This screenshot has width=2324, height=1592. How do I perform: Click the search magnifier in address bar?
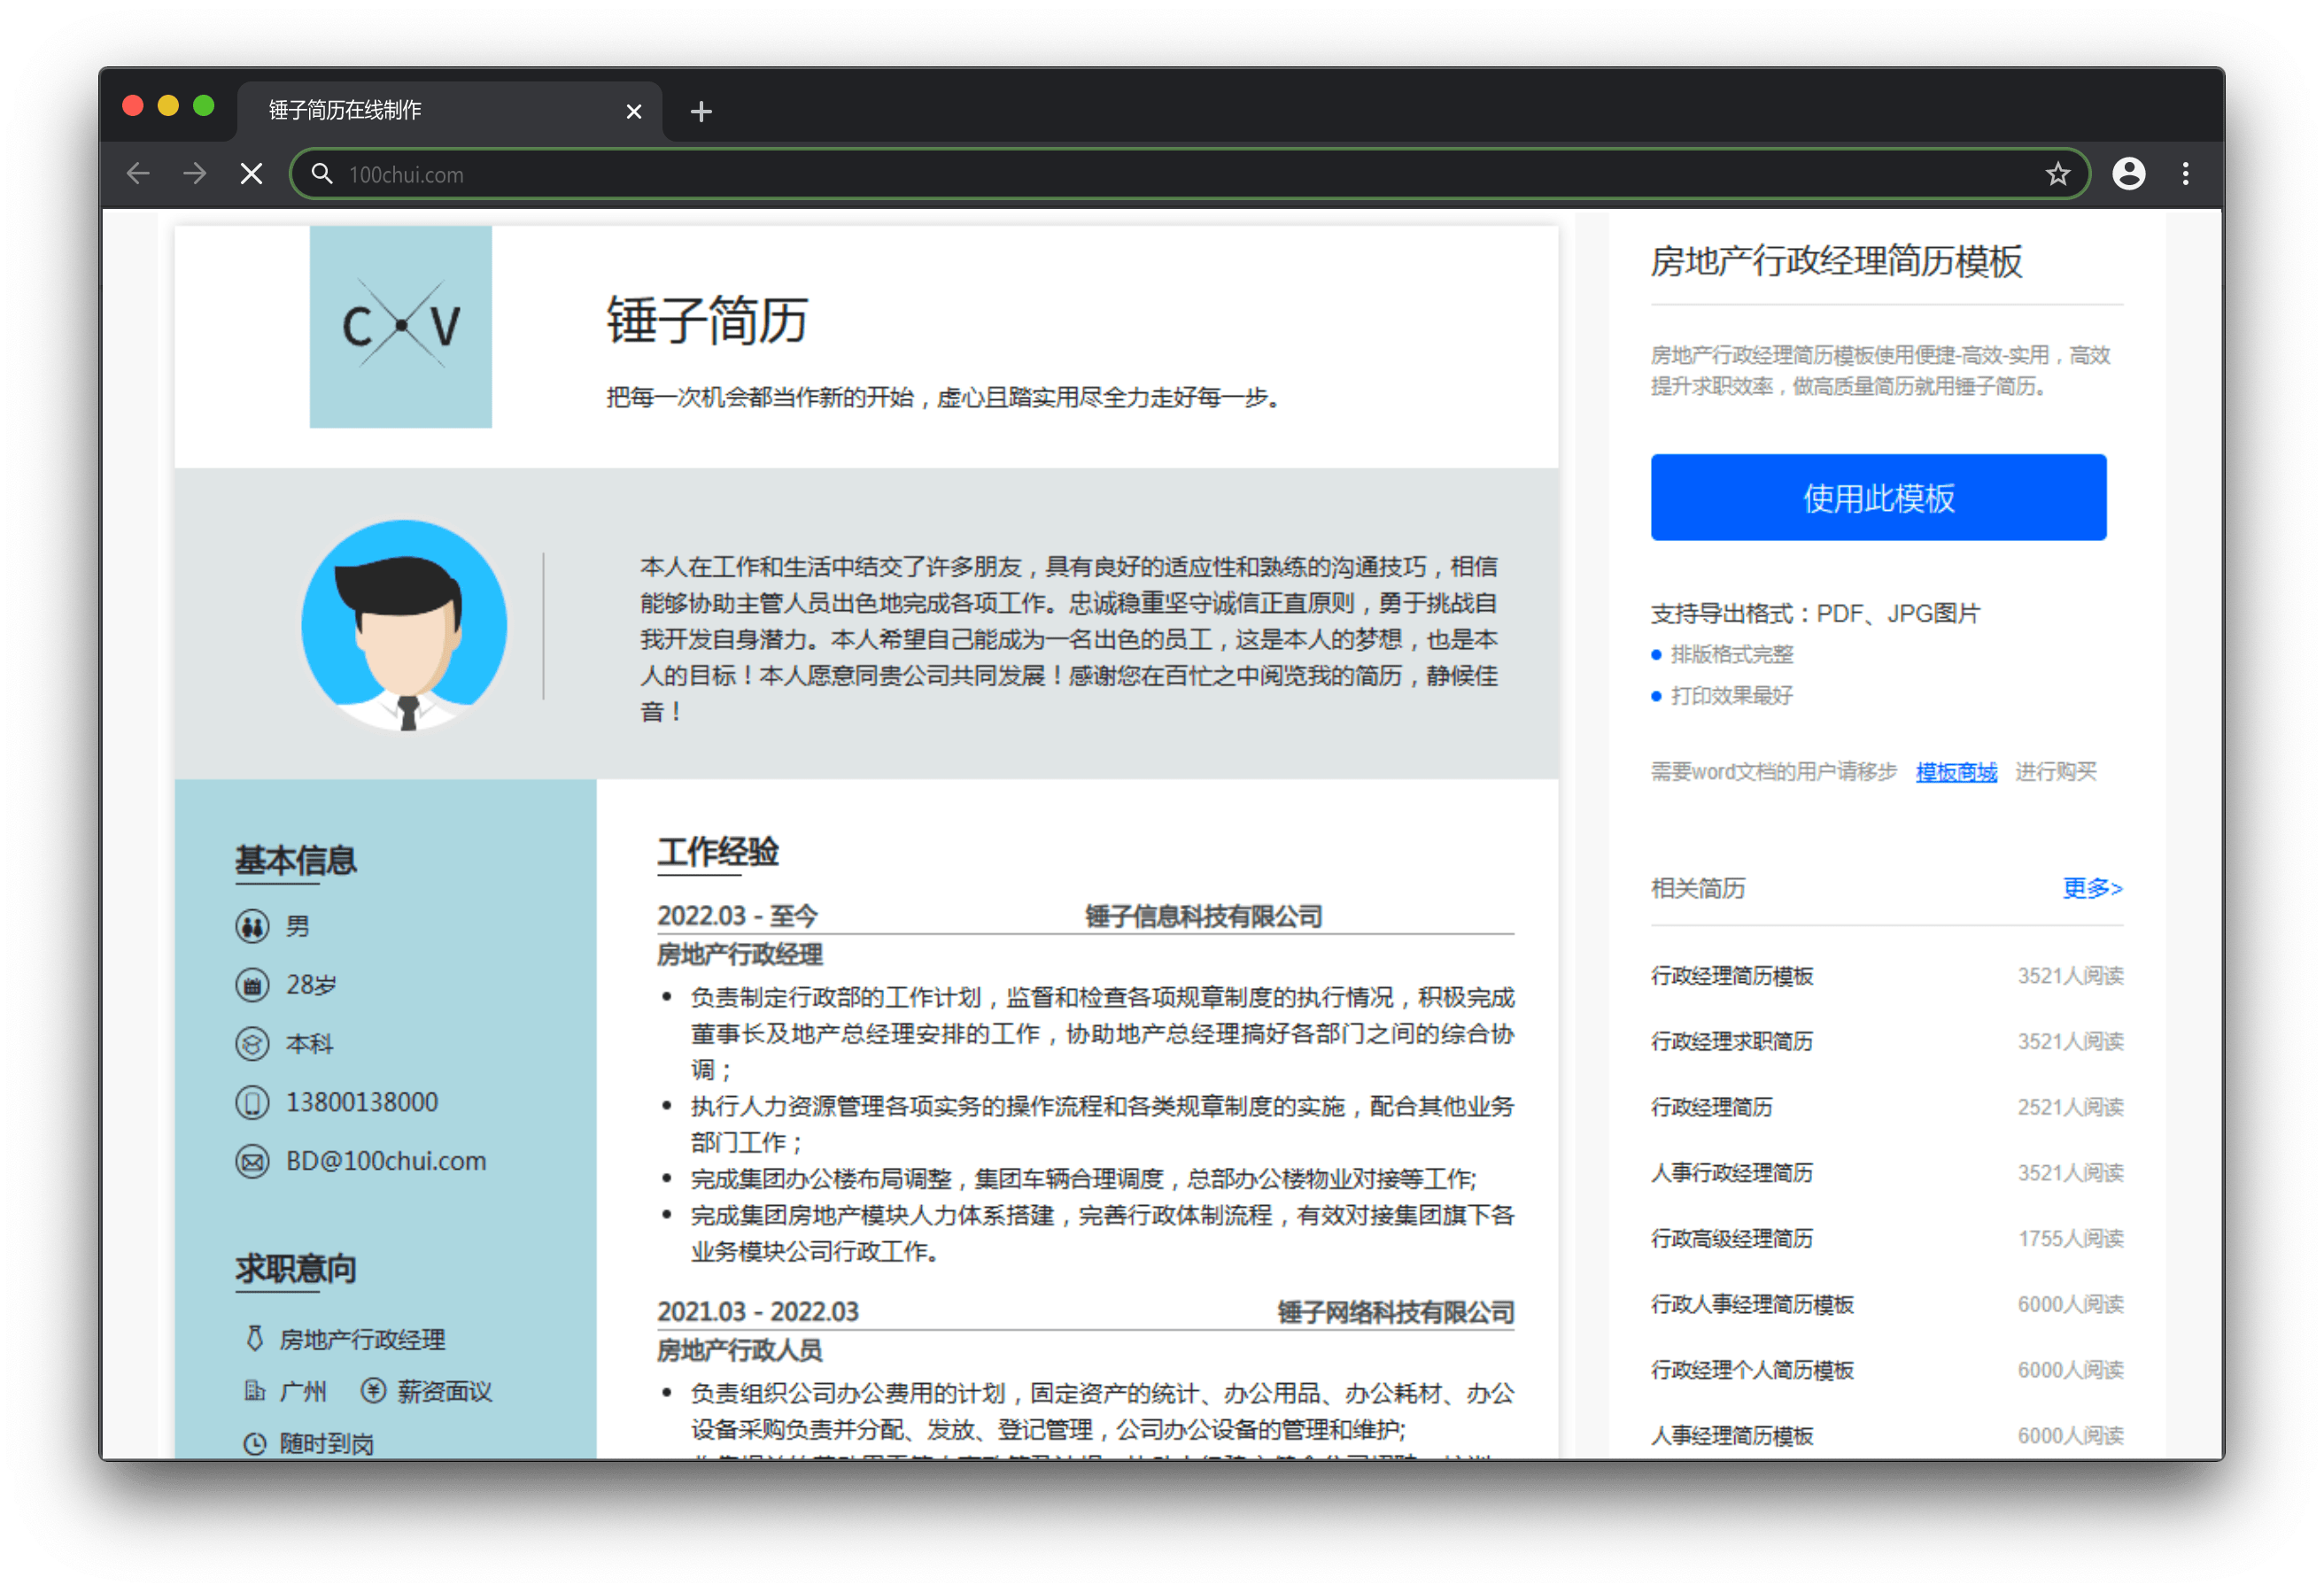click(321, 174)
